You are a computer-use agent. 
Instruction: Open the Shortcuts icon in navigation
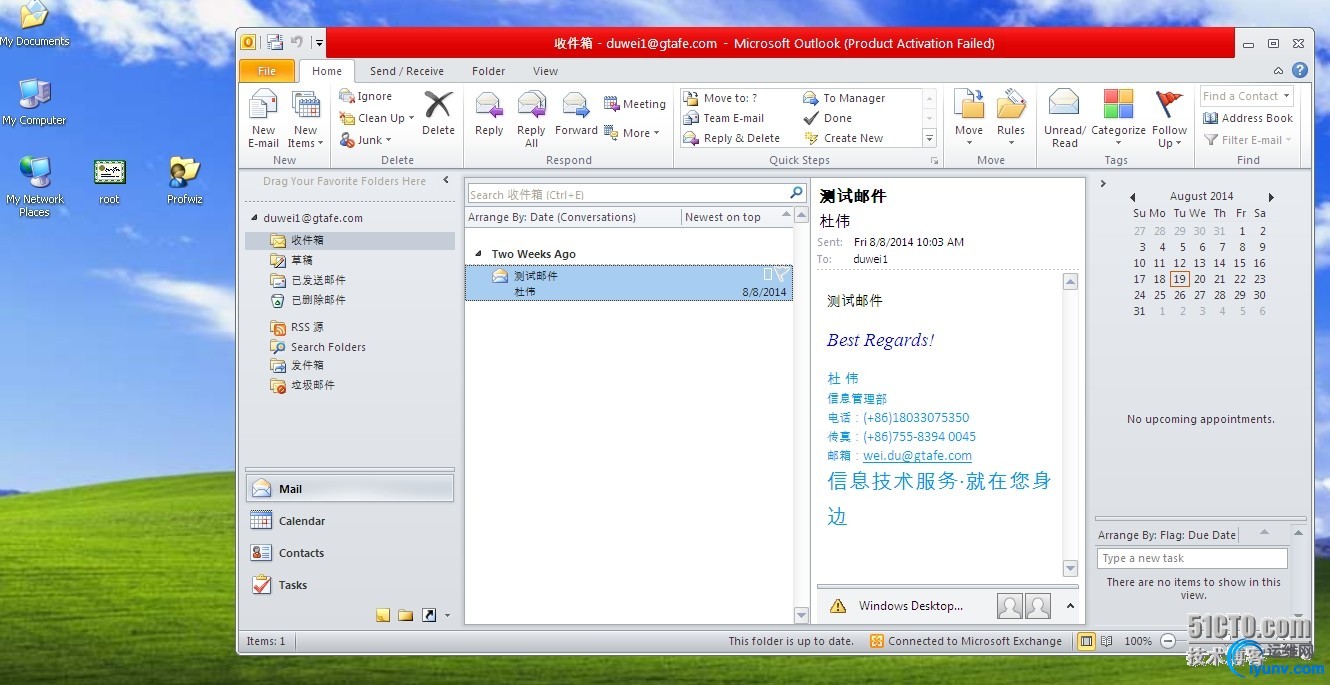[x=429, y=615]
